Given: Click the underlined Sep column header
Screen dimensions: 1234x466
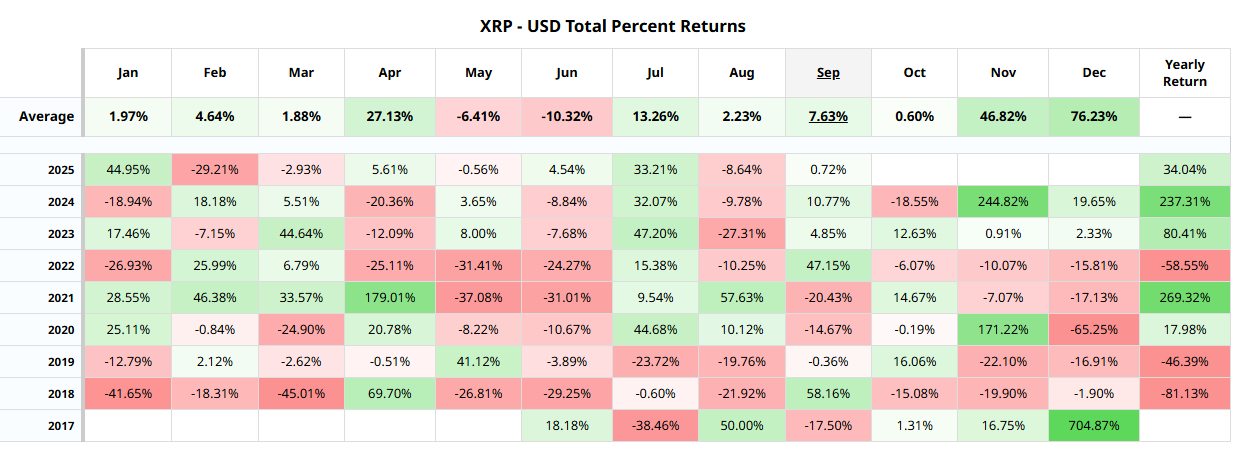Looking at the screenshot, I should pyautogui.click(x=828, y=73).
